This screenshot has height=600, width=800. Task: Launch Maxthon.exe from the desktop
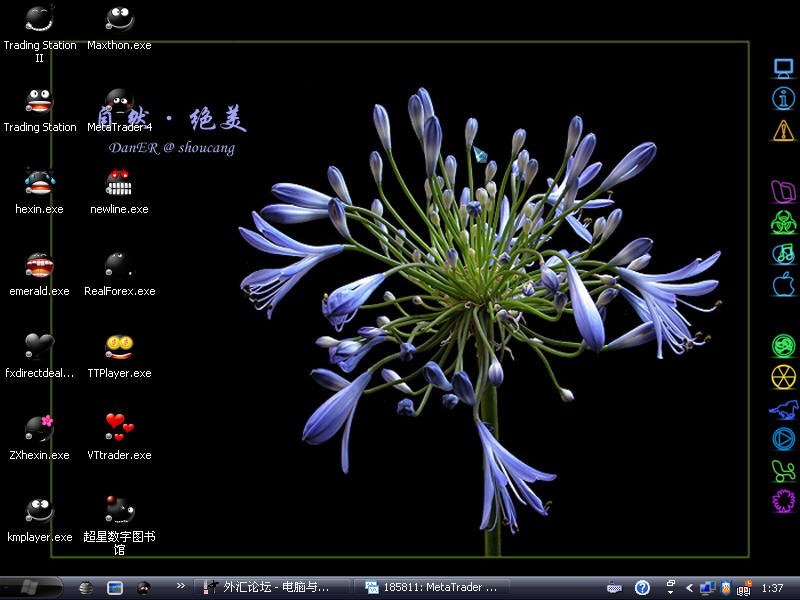pos(119,21)
